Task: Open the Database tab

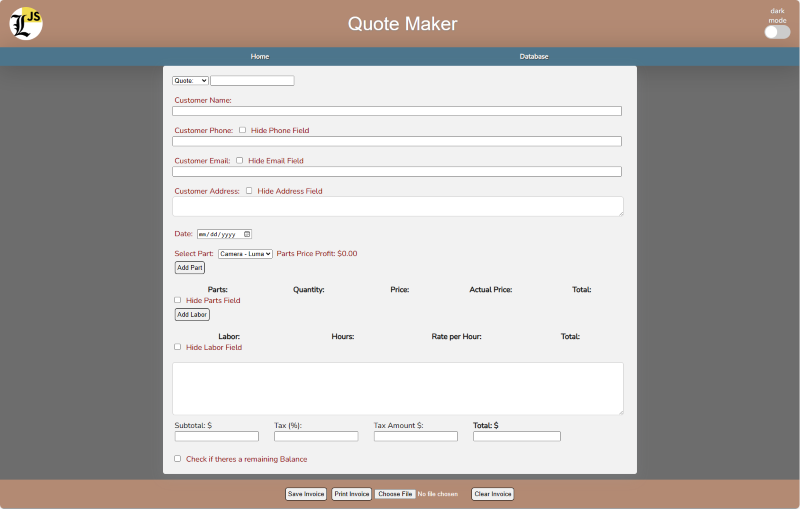Action: (x=534, y=57)
